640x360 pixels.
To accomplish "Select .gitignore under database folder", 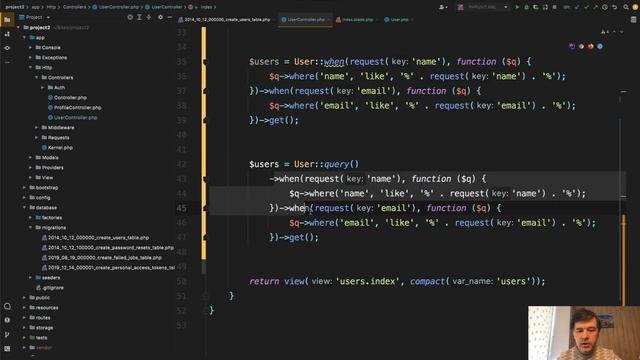I will pos(53,287).
